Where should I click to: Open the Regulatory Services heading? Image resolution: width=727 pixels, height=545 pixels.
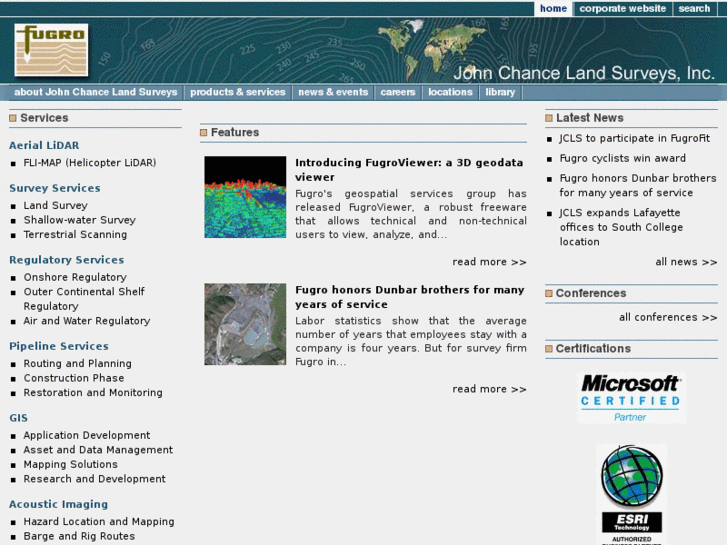coord(67,260)
